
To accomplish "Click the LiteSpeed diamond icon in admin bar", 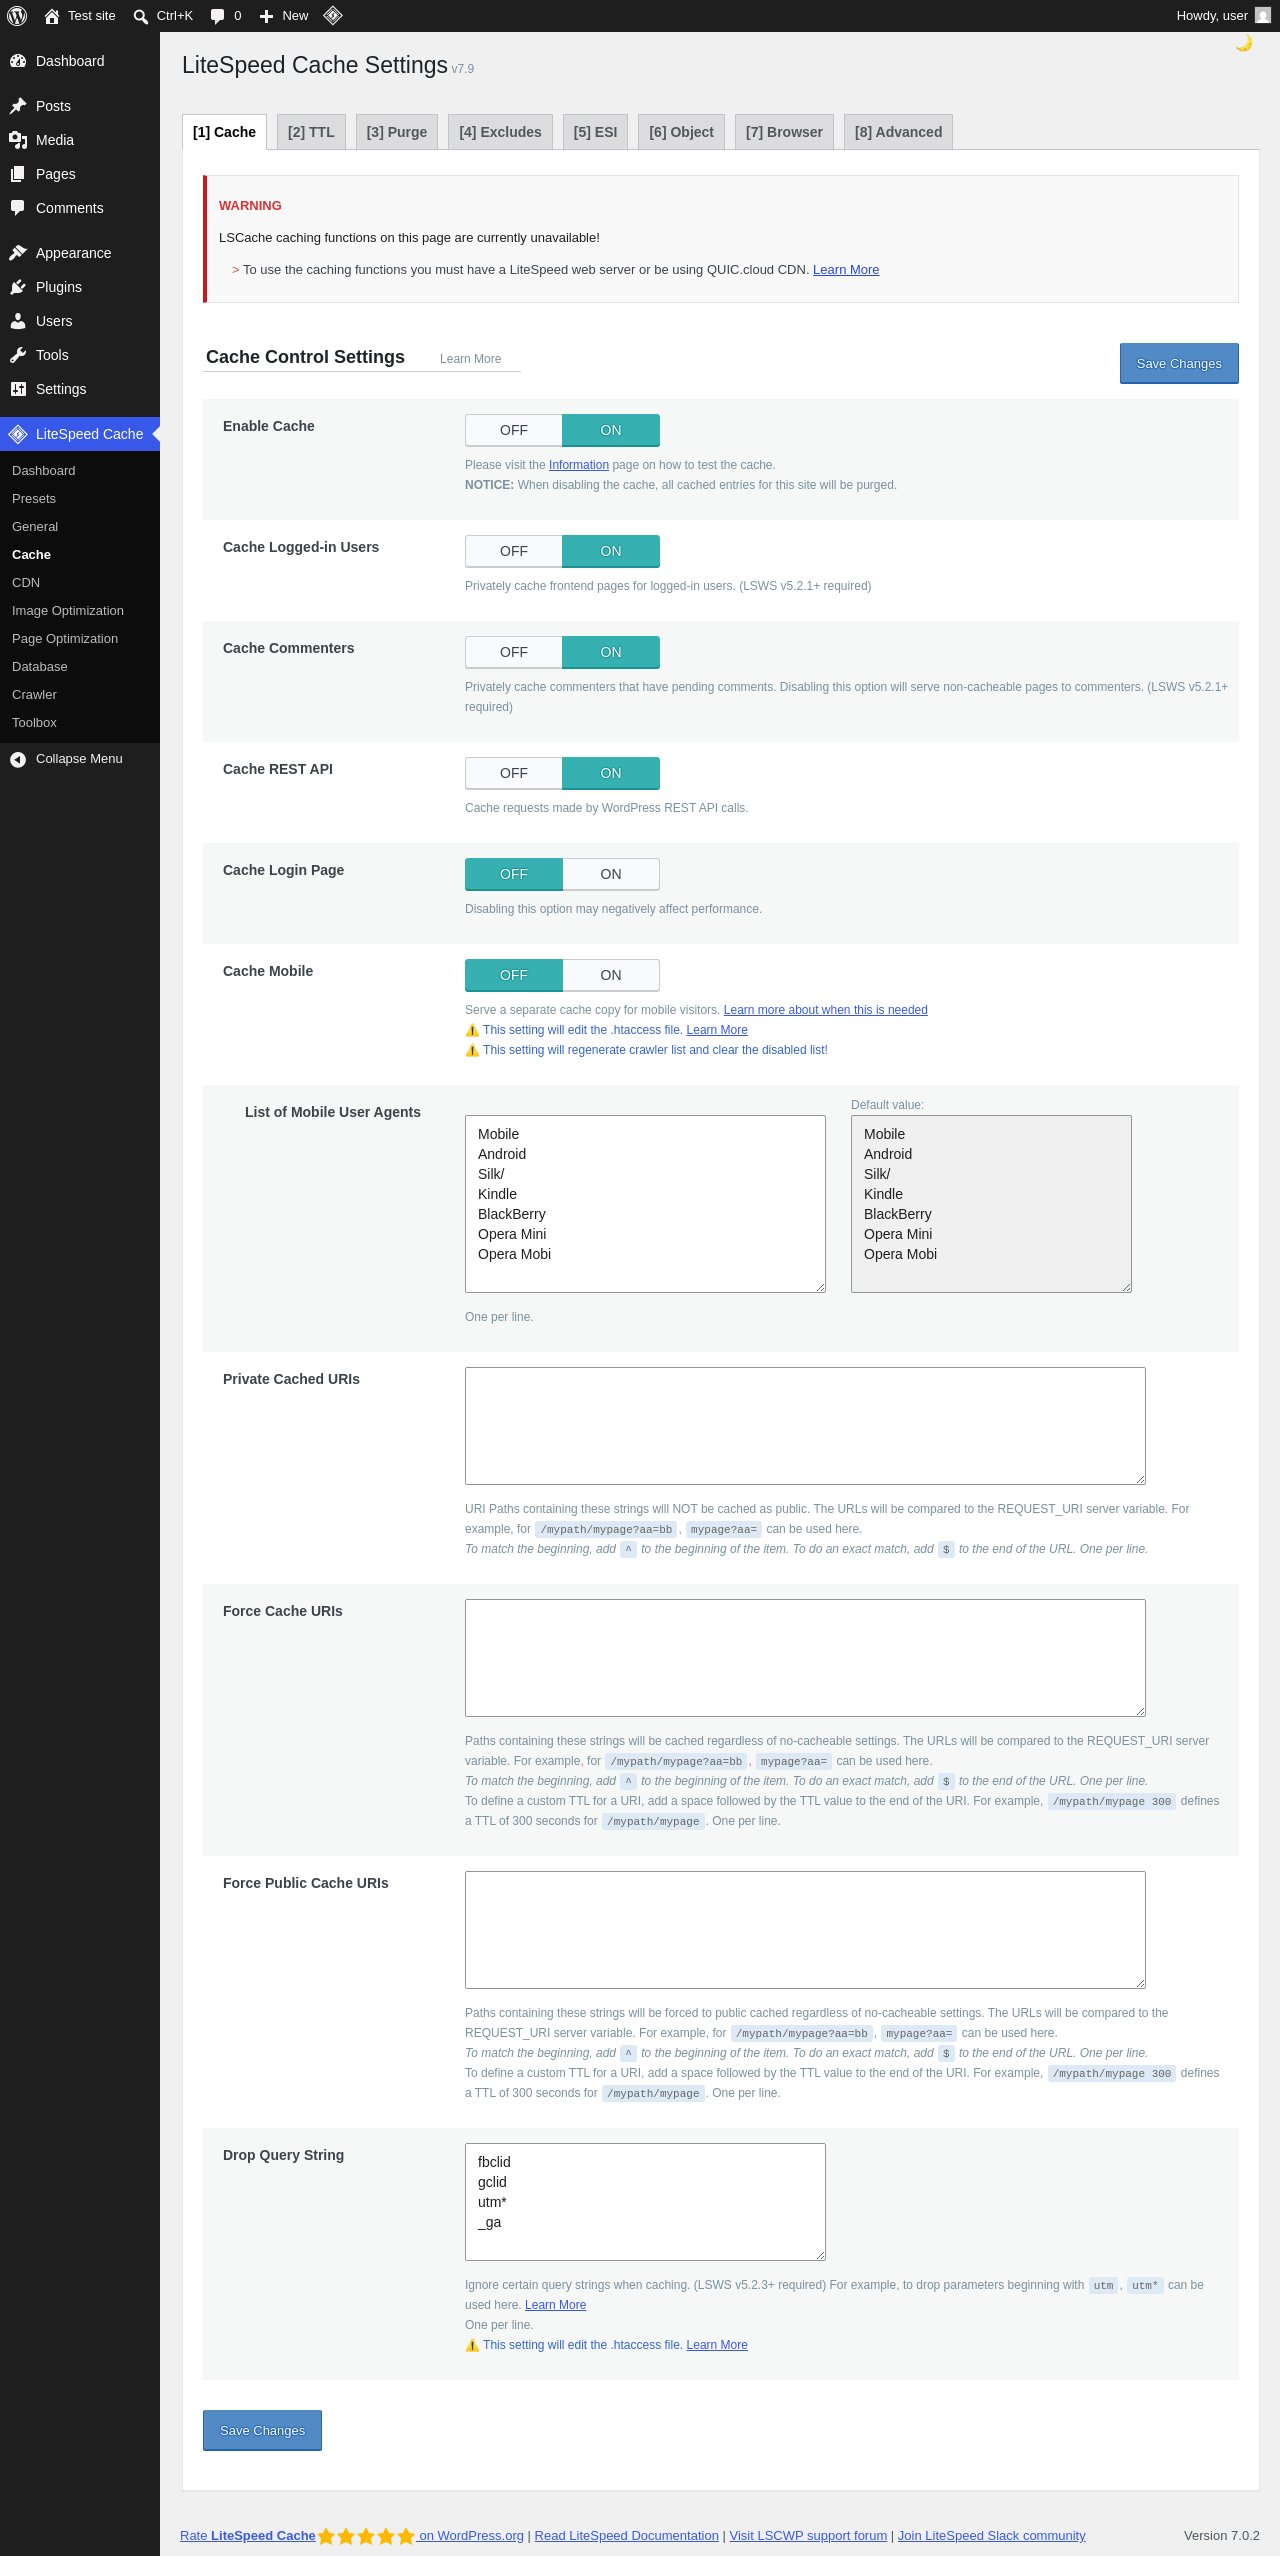I will point(333,15).
